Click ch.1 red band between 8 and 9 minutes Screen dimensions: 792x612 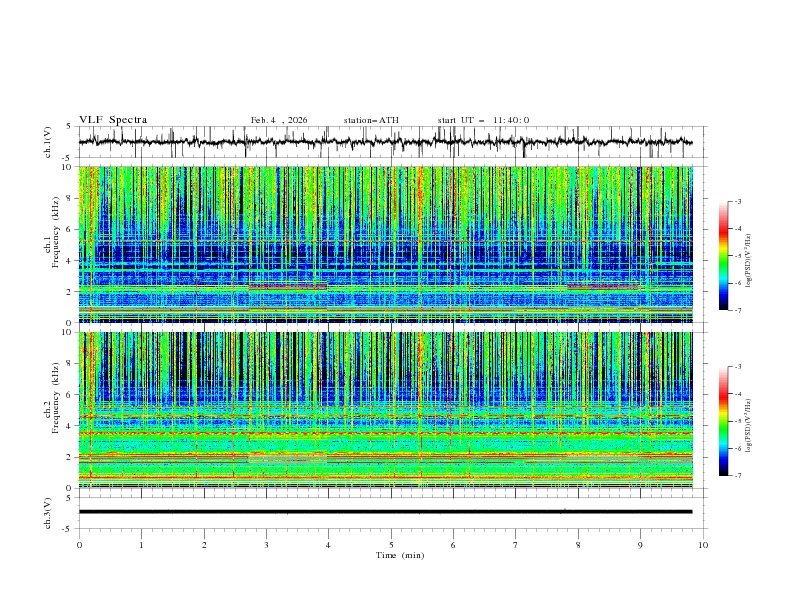click(602, 287)
